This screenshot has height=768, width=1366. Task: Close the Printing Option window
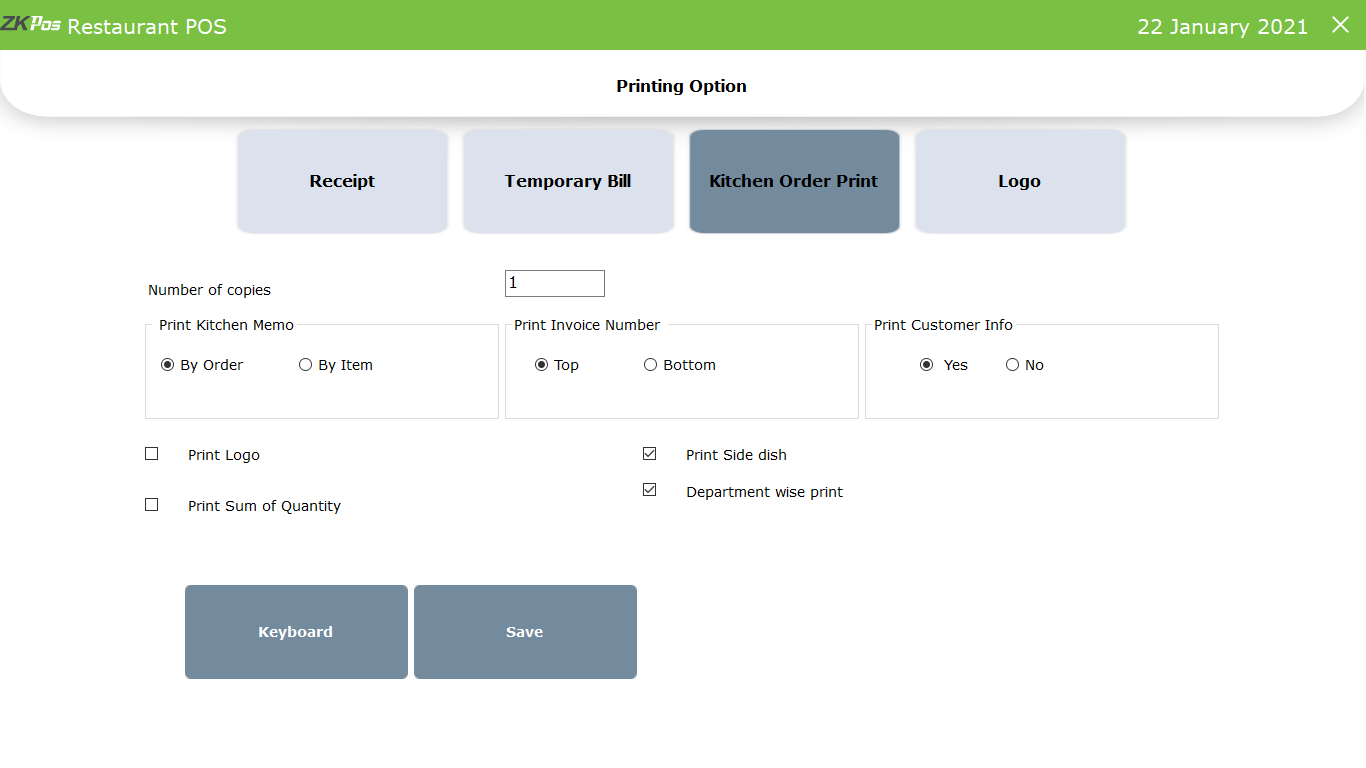pos(1340,25)
